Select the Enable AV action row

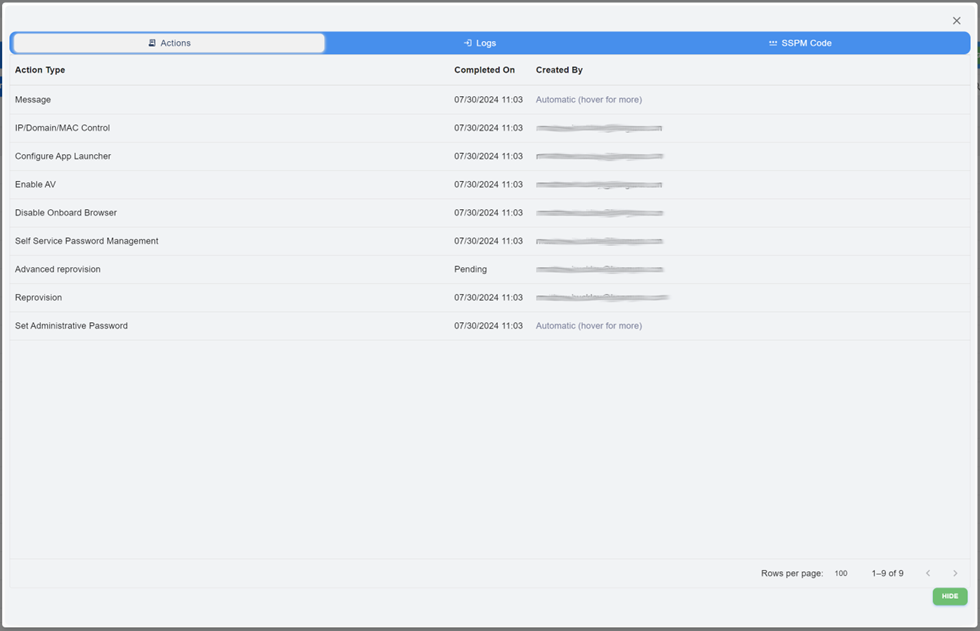(35, 185)
